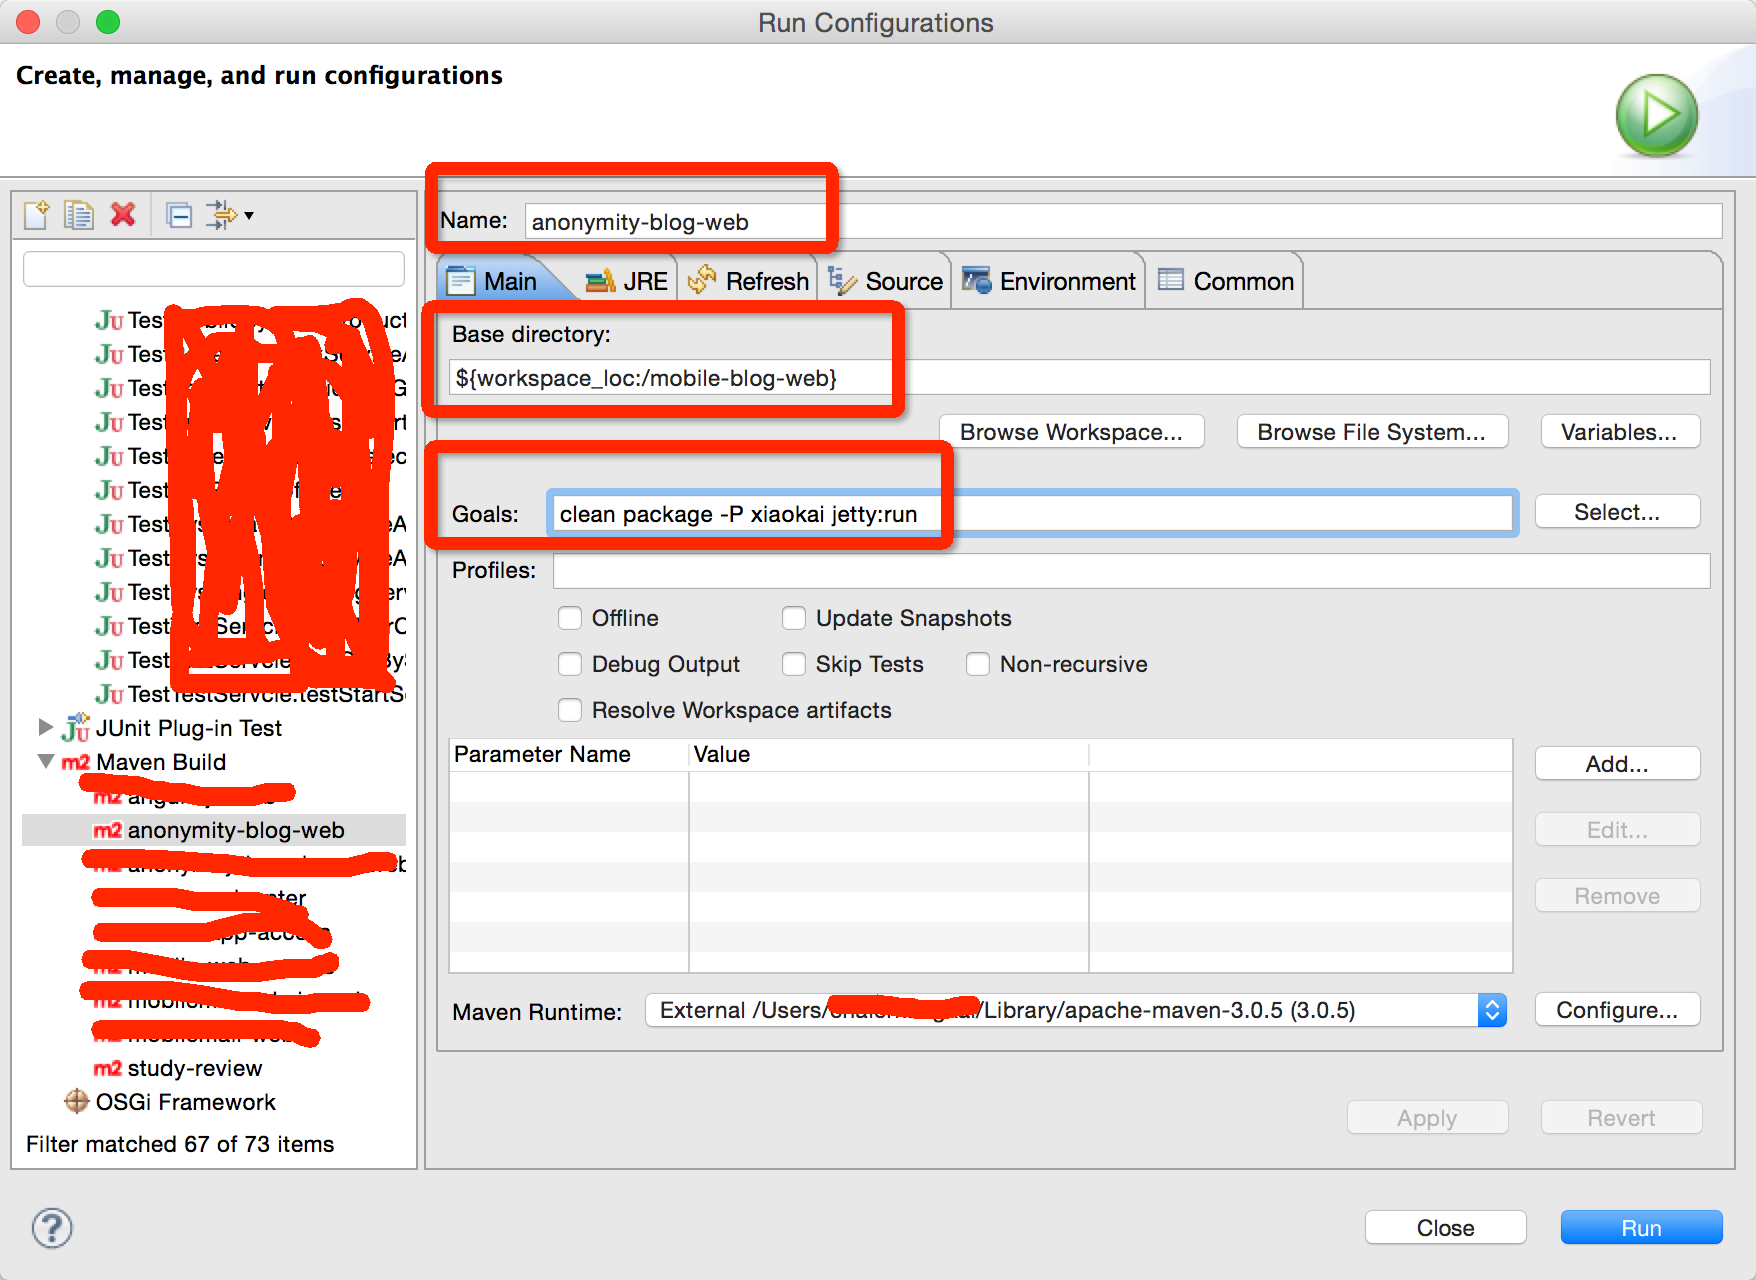Select the study-review configuration
Image resolution: width=1756 pixels, height=1280 pixels.
[x=194, y=1068]
